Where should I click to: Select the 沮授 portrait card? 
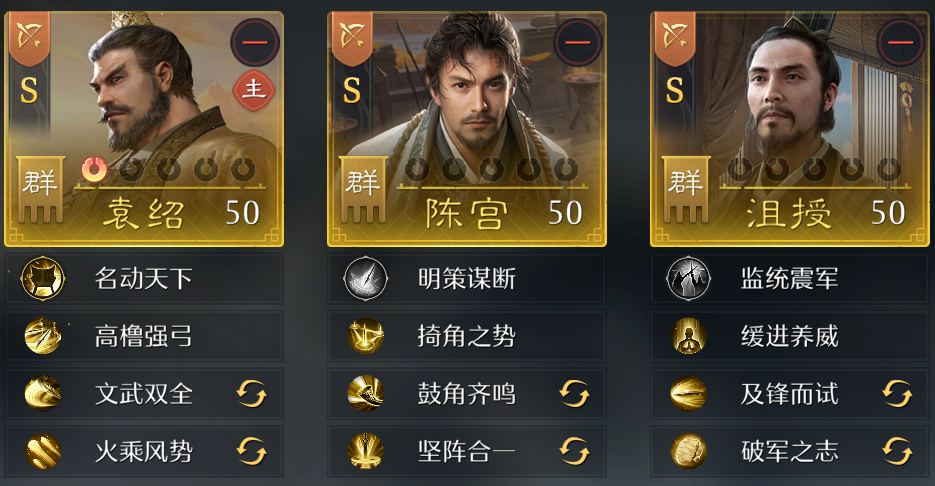(x=790, y=129)
